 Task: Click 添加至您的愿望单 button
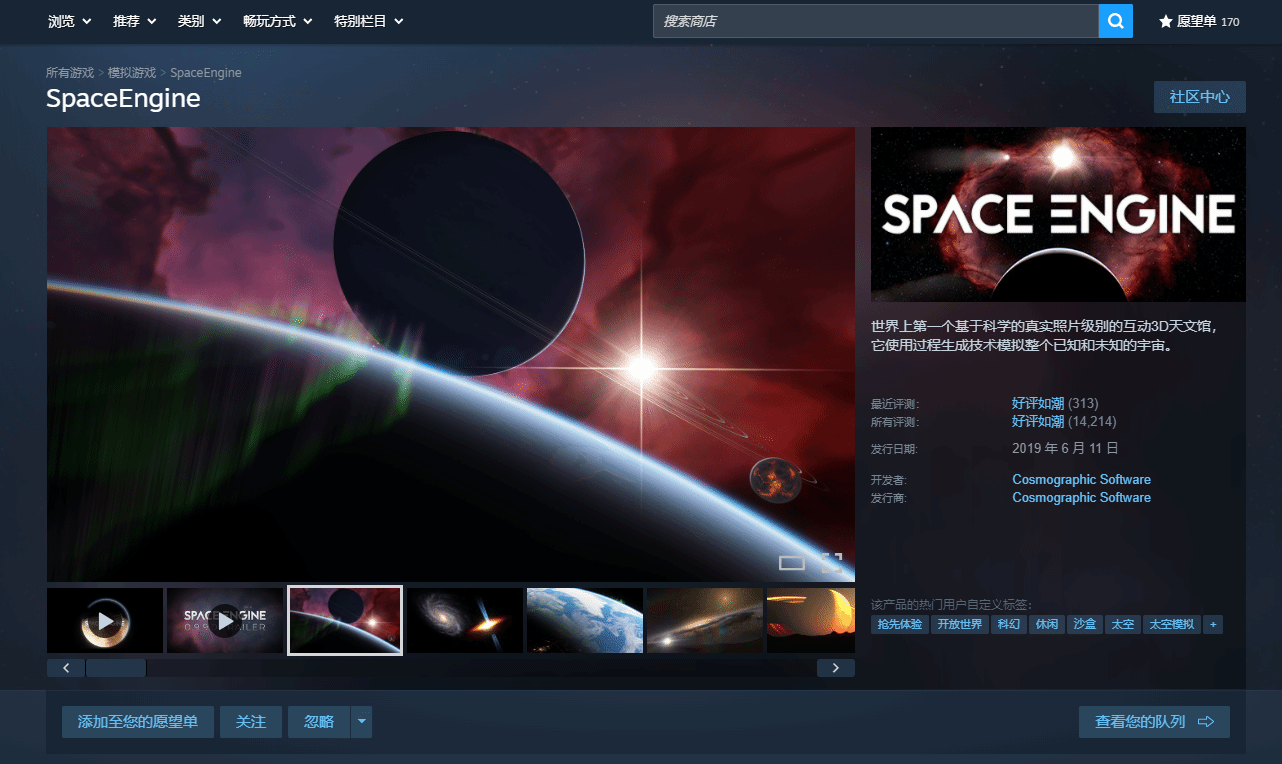[138, 722]
